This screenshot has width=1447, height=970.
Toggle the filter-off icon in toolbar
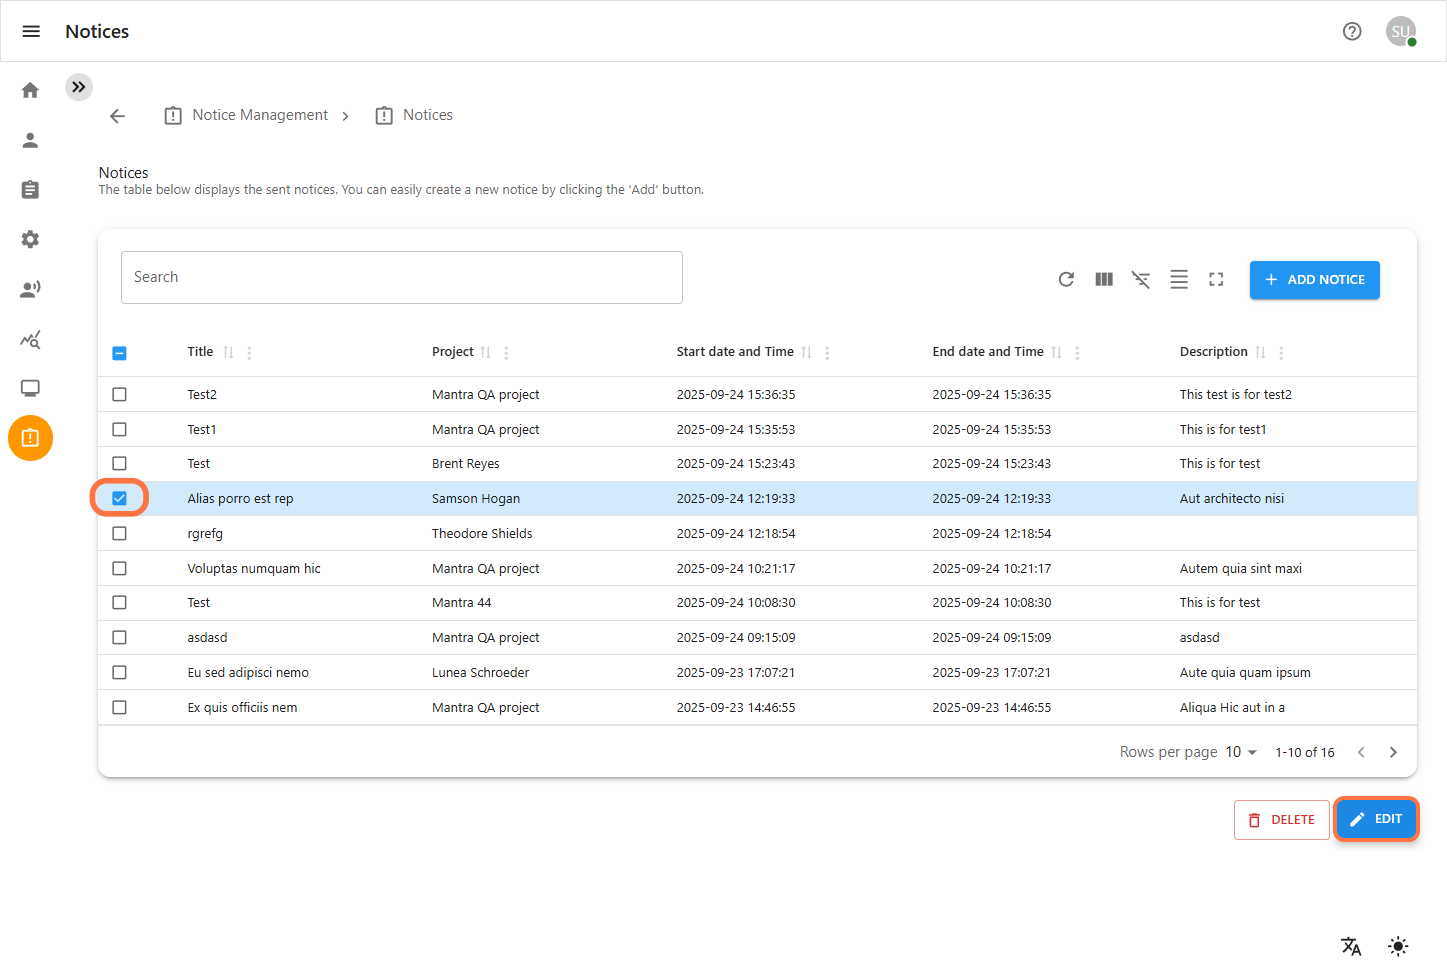[x=1141, y=280]
